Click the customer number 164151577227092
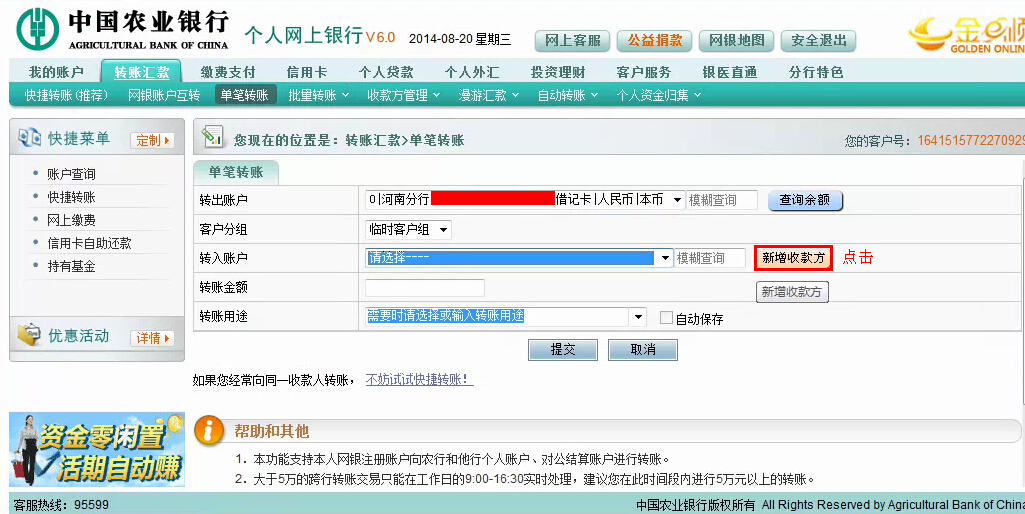1025x514 pixels. pos(971,140)
